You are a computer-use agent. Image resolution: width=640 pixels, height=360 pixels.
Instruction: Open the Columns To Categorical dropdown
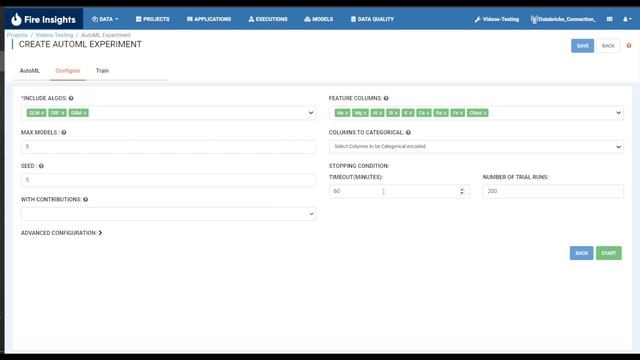pos(476,147)
